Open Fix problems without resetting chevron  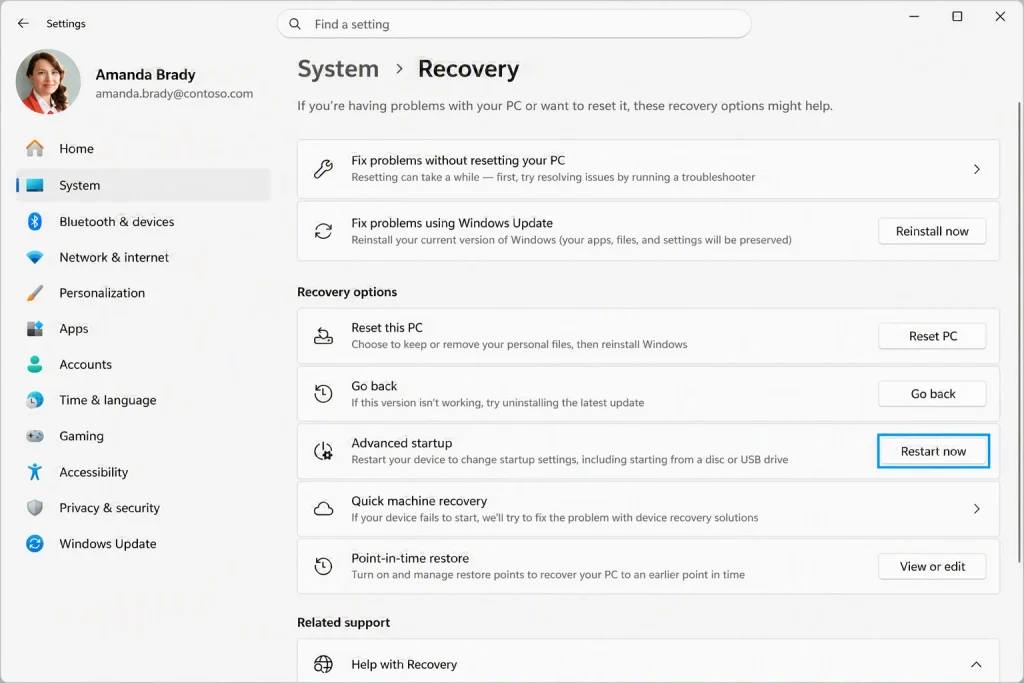pyautogui.click(x=977, y=169)
